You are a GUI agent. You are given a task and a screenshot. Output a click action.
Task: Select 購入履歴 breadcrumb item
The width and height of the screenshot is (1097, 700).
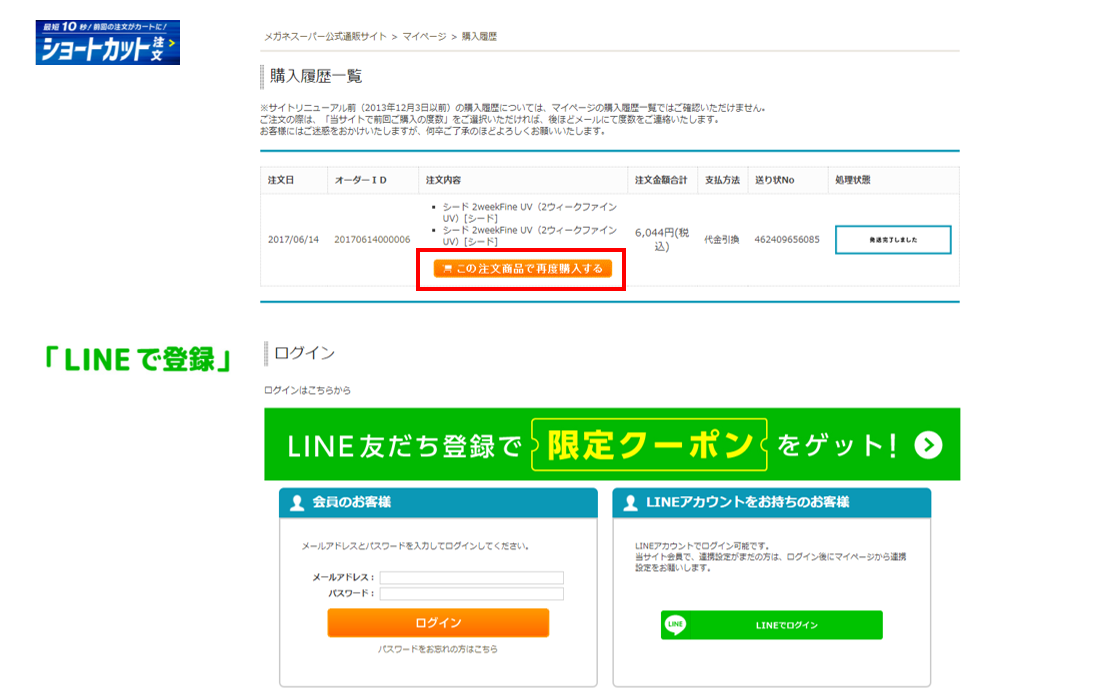479,36
